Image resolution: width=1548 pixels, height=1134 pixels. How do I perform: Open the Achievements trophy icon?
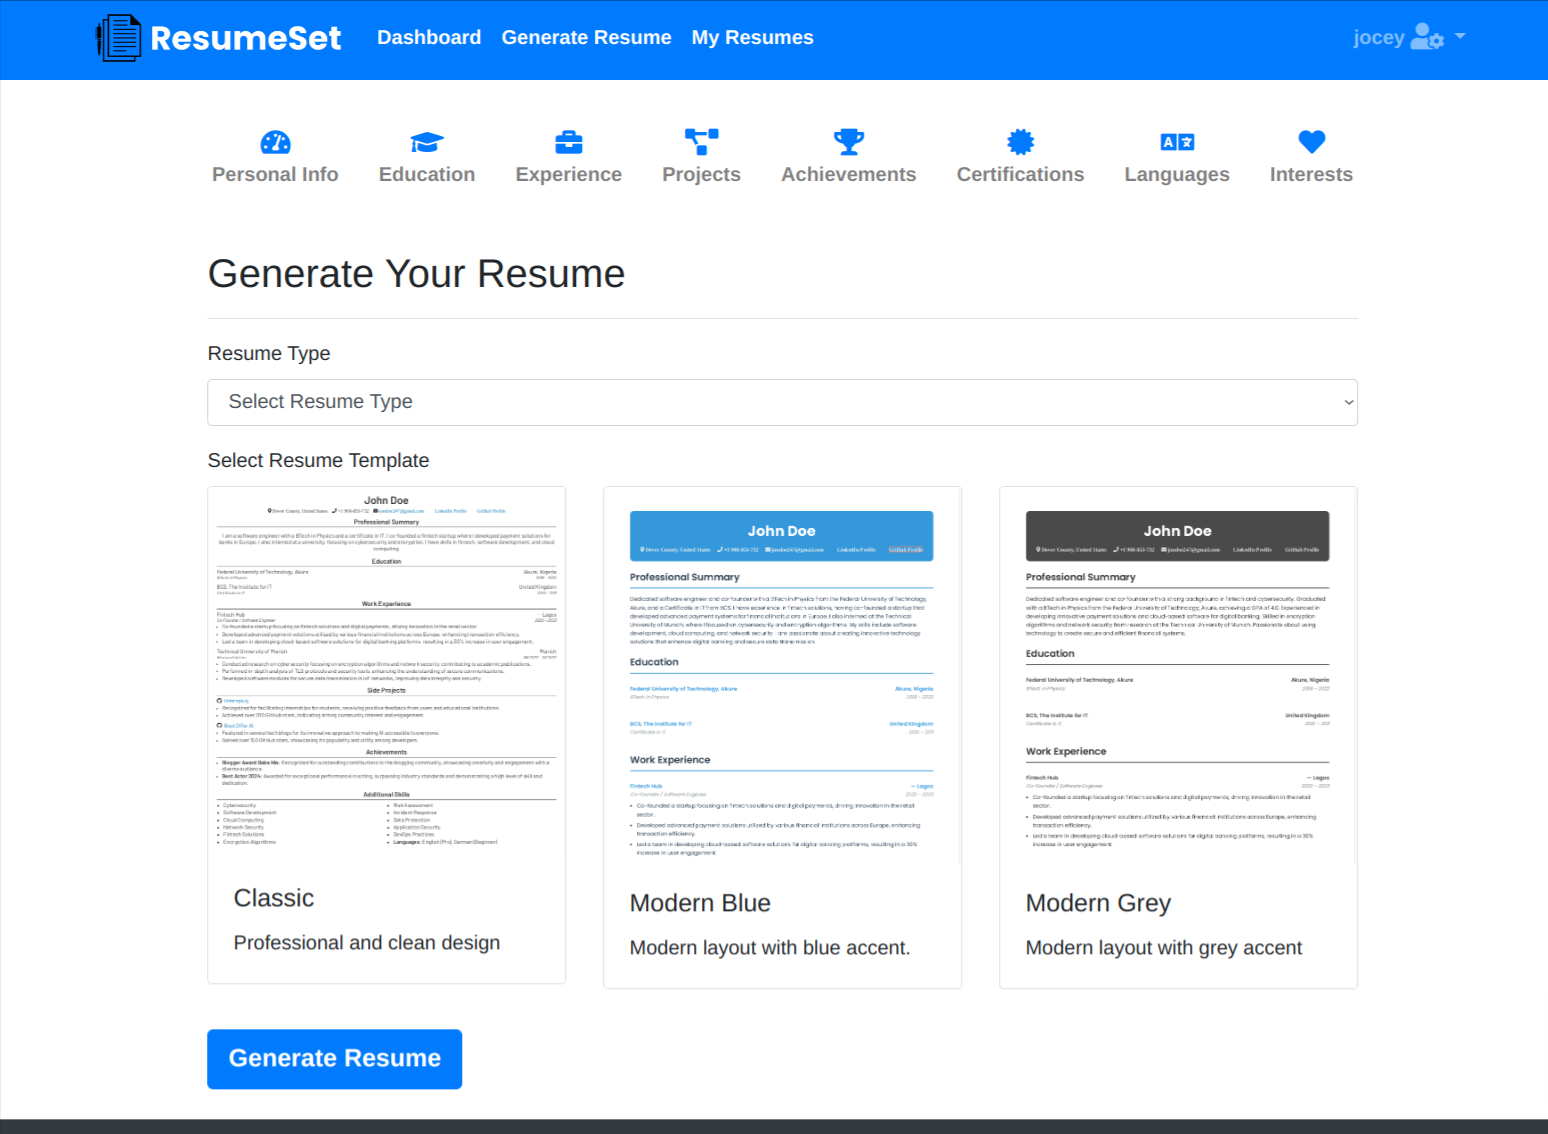pos(849,142)
